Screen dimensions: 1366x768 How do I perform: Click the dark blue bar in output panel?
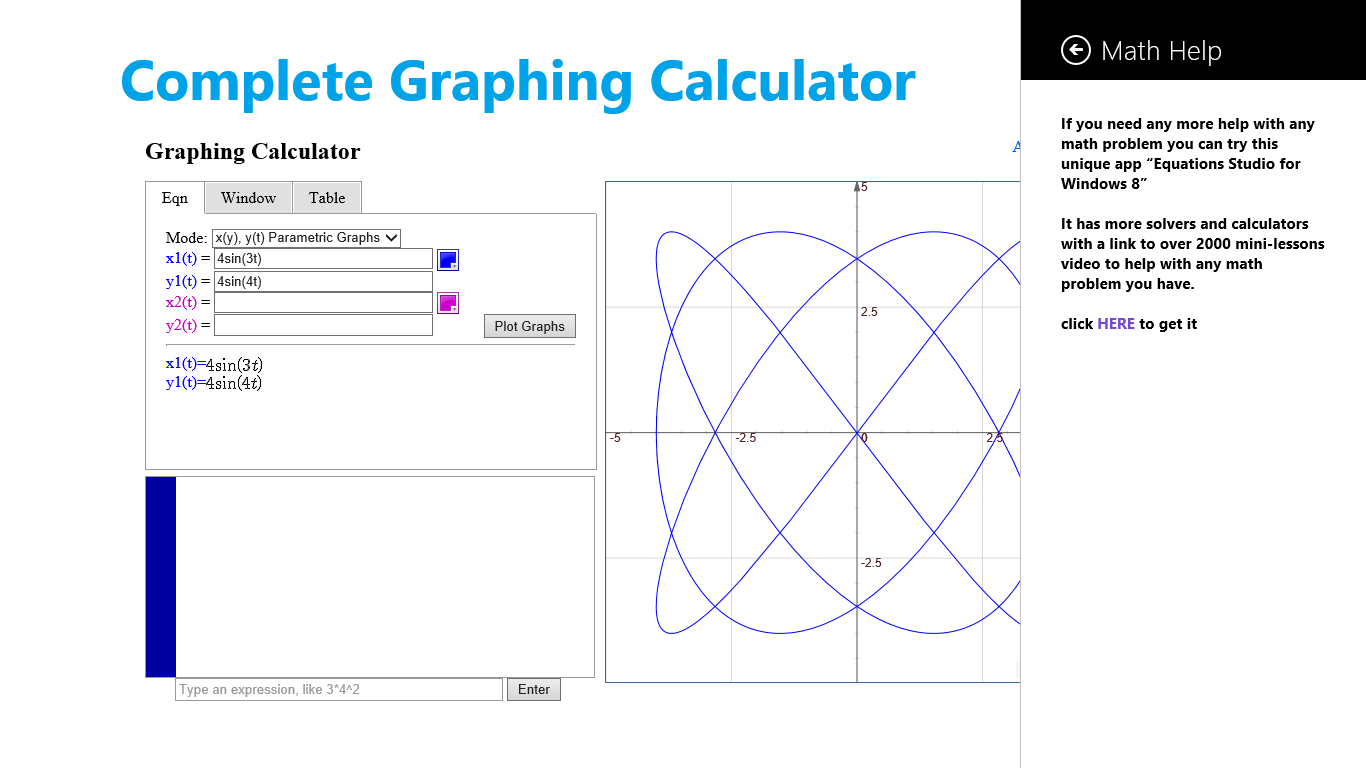click(x=161, y=577)
